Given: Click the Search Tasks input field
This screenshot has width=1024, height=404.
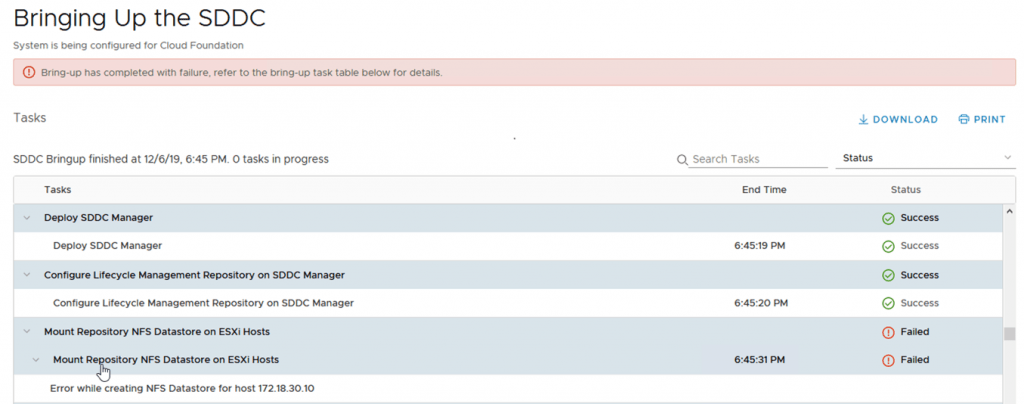Looking at the screenshot, I should click(758, 159).
